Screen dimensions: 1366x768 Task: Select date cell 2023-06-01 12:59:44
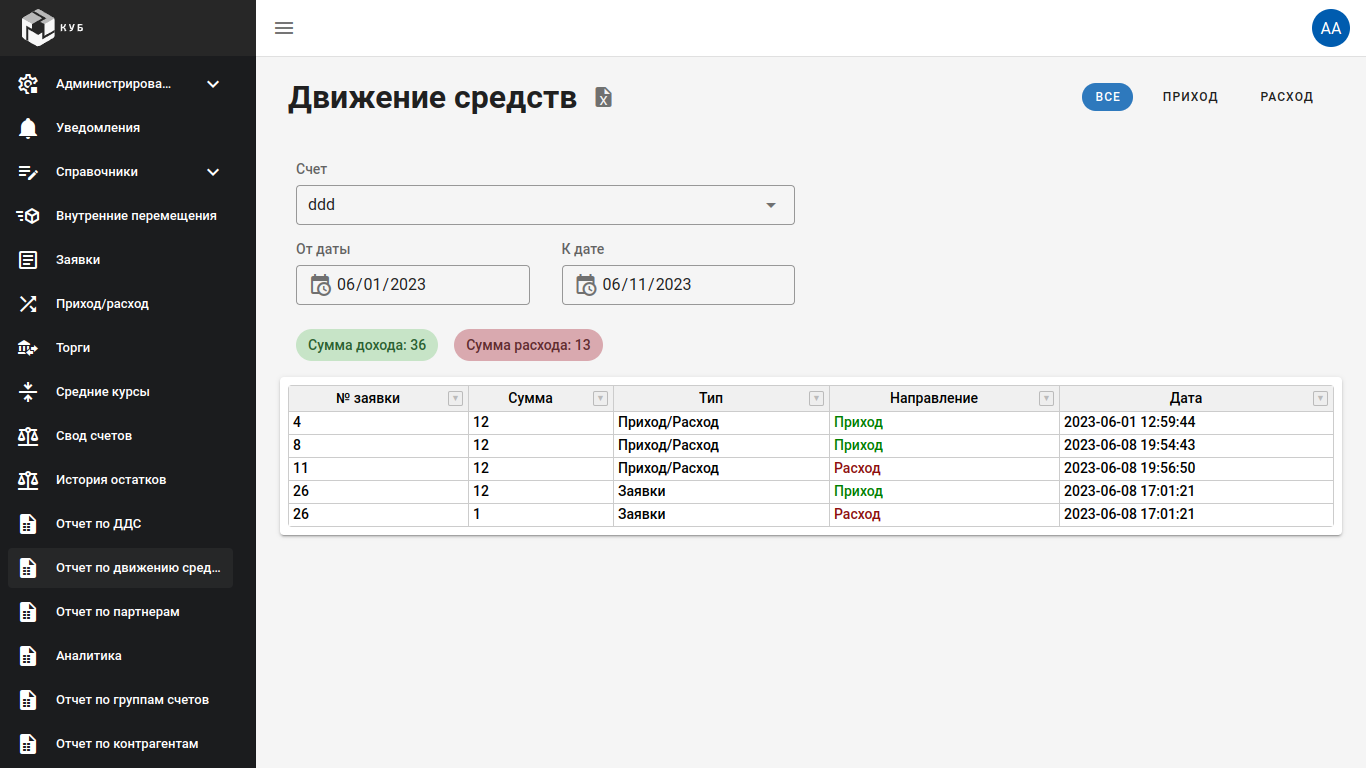tap(1196, 422)
